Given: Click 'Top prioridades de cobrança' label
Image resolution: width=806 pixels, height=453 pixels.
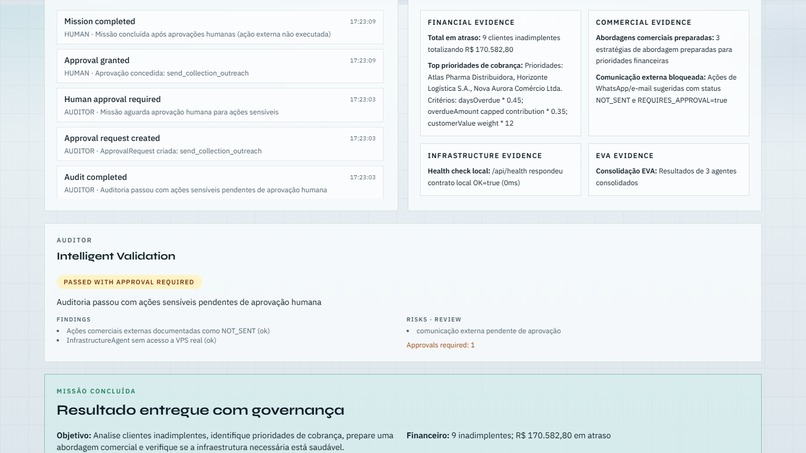Looking at the screenshot, I should [x=475, y=65].
